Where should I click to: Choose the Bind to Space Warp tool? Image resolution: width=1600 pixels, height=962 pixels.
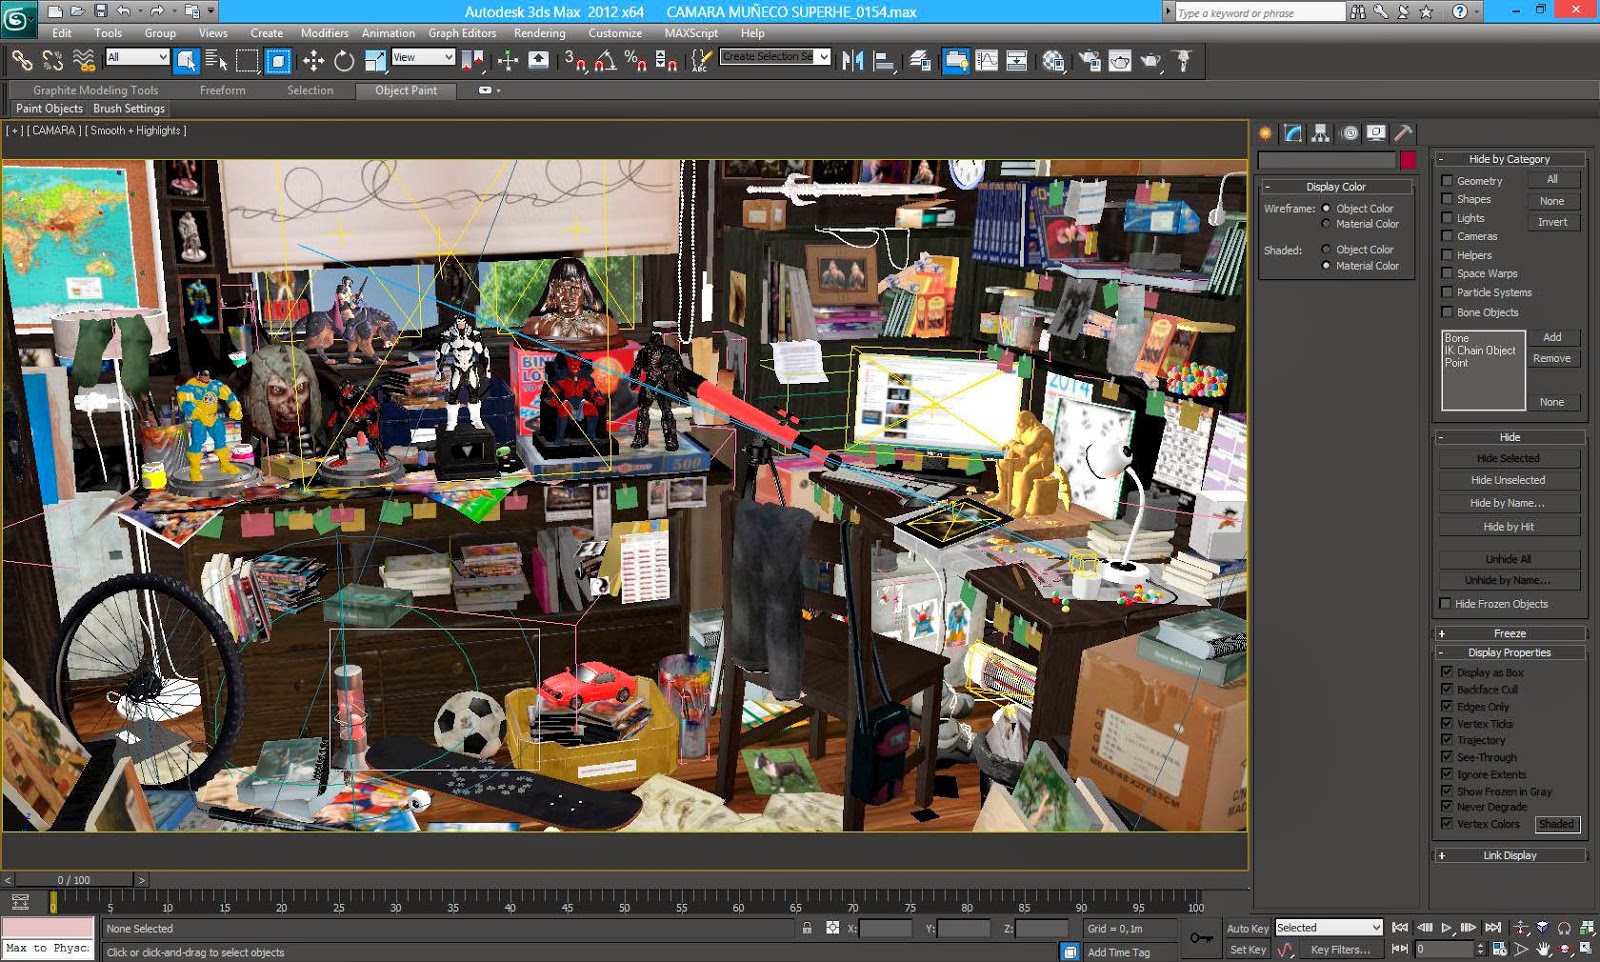pyautogui.click(x=84, y=61)
